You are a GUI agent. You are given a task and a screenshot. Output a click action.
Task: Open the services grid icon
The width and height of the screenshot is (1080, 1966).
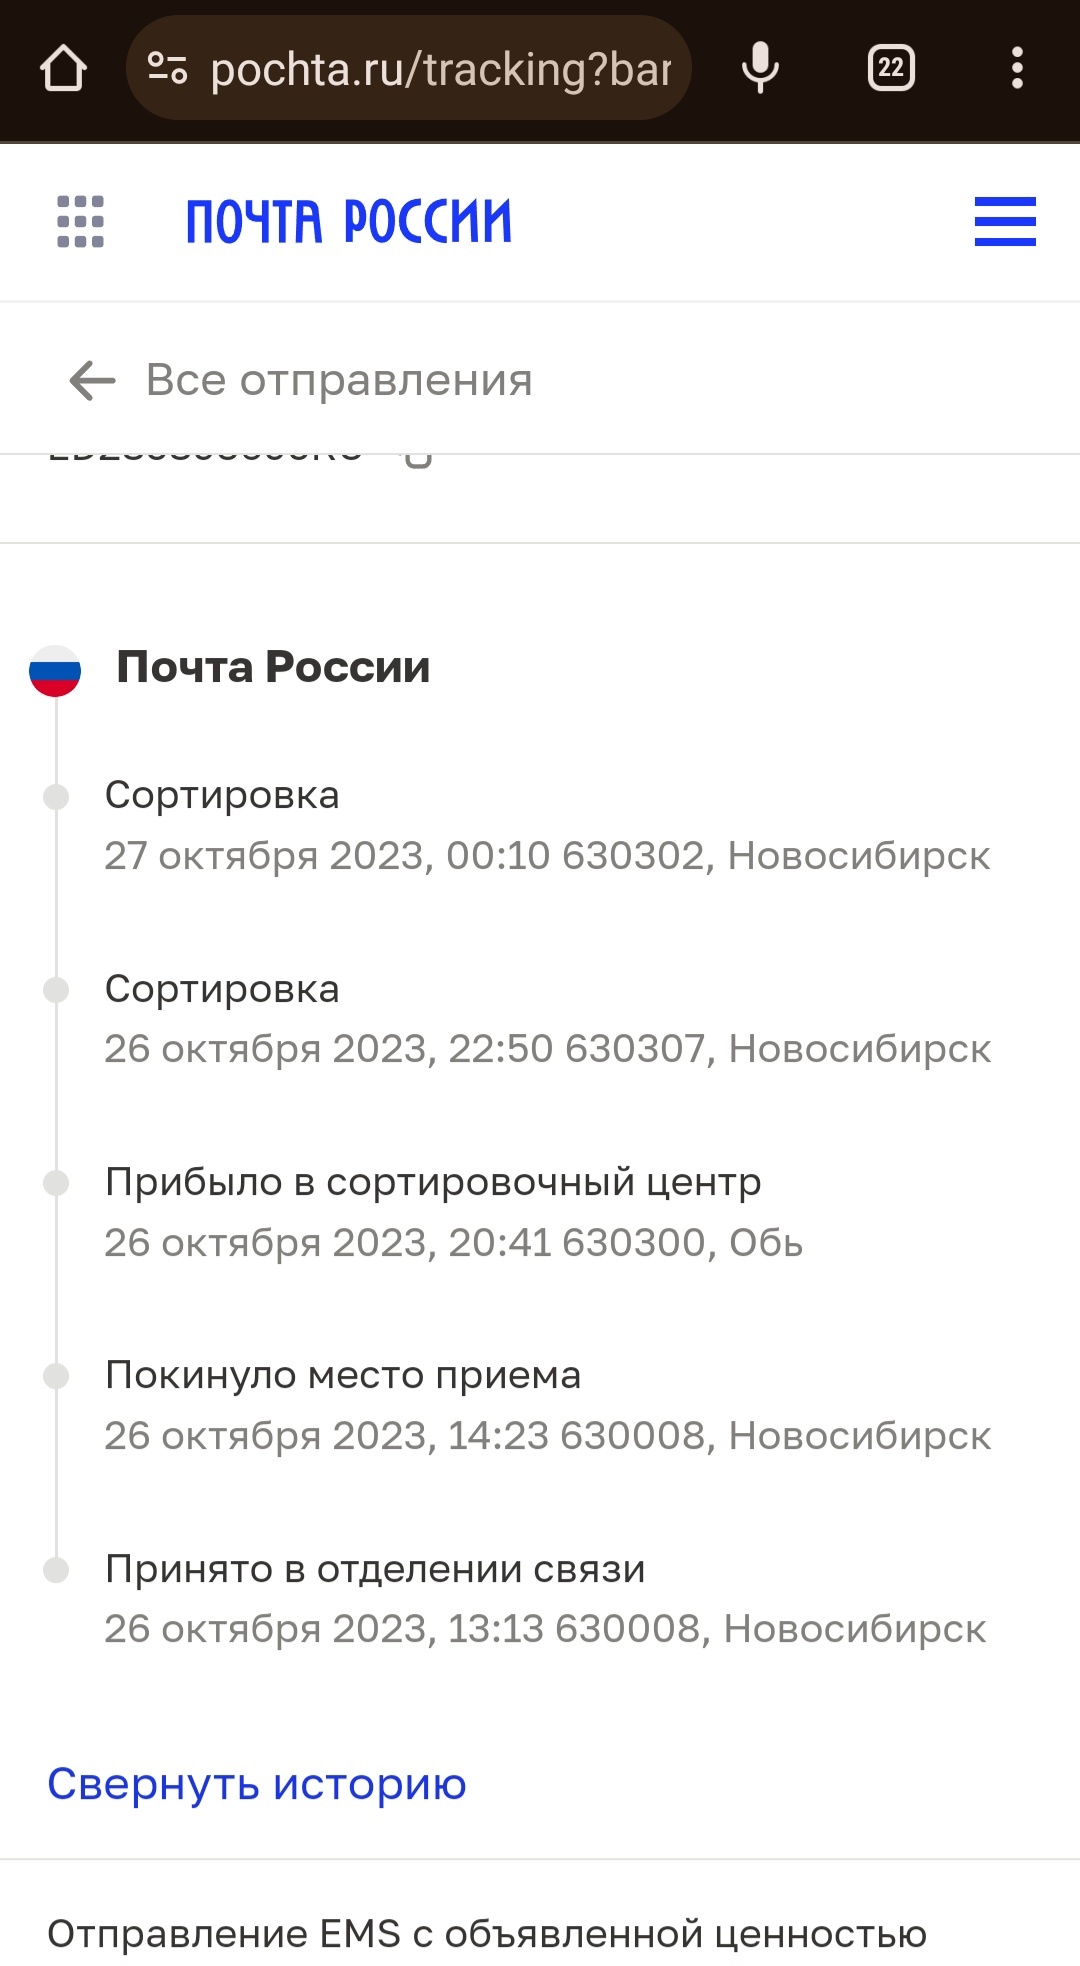[x=80, y=221]
